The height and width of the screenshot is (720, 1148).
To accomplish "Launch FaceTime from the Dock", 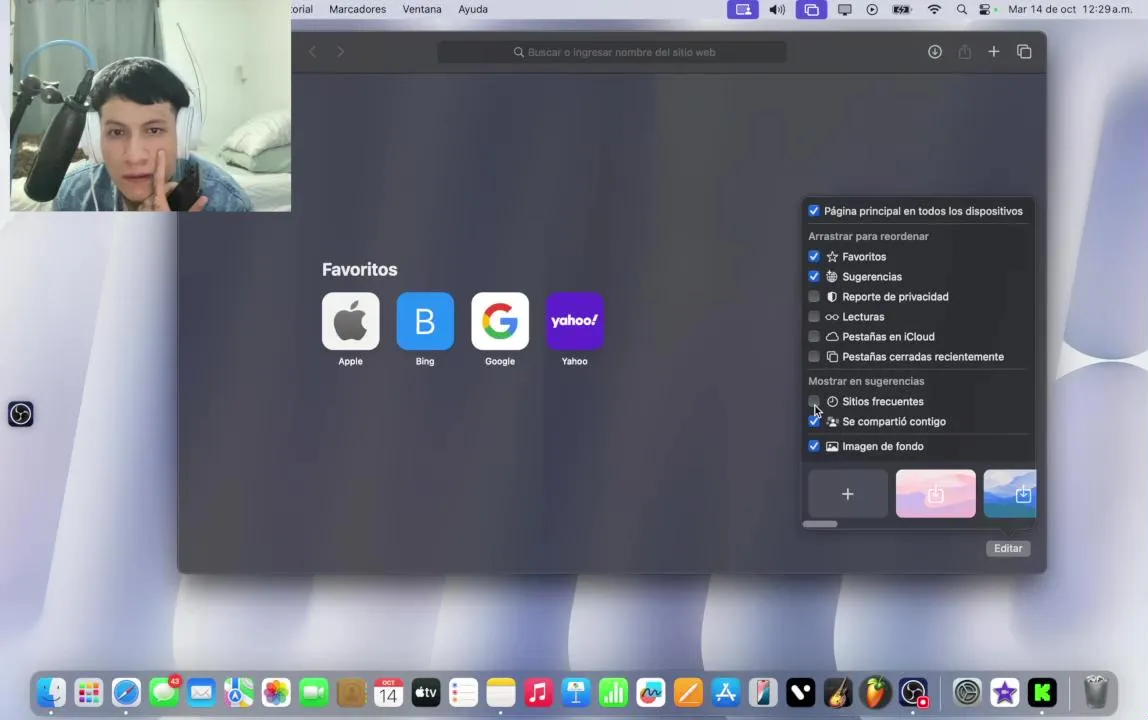I will (313, 692).
